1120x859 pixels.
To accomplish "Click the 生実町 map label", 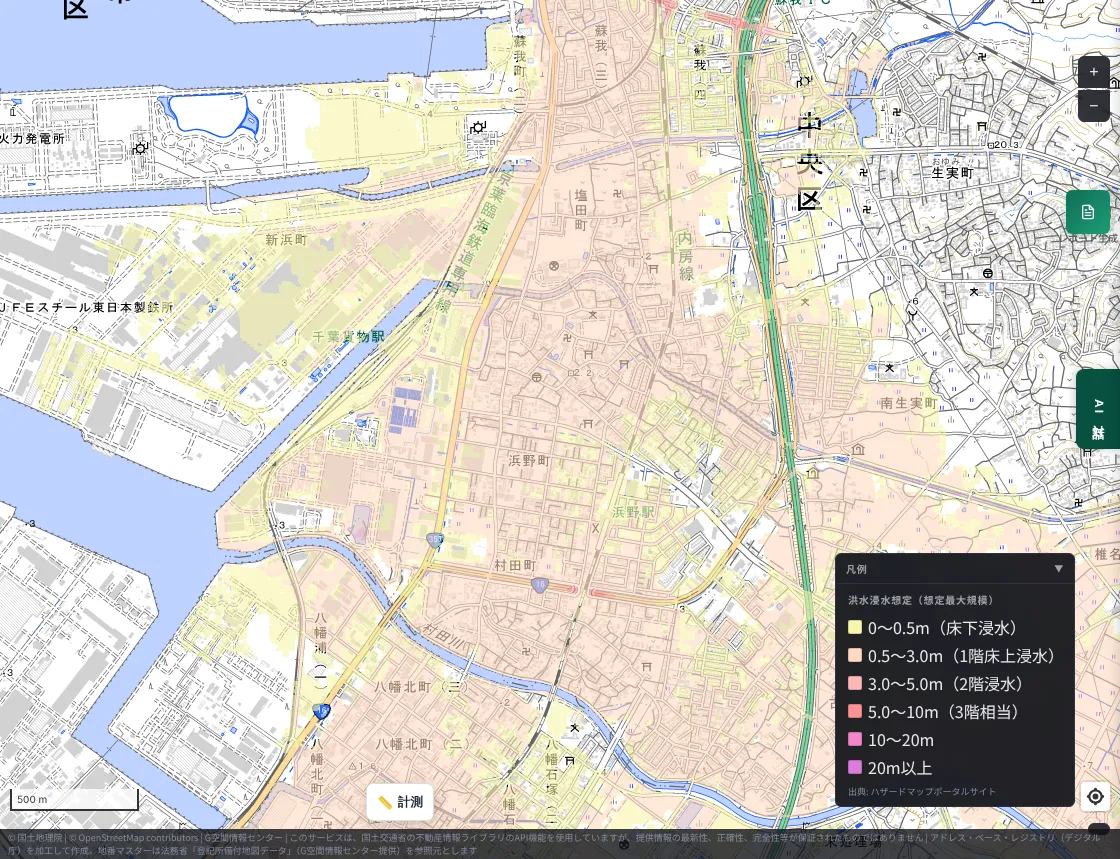I will [x=953, y=173].
